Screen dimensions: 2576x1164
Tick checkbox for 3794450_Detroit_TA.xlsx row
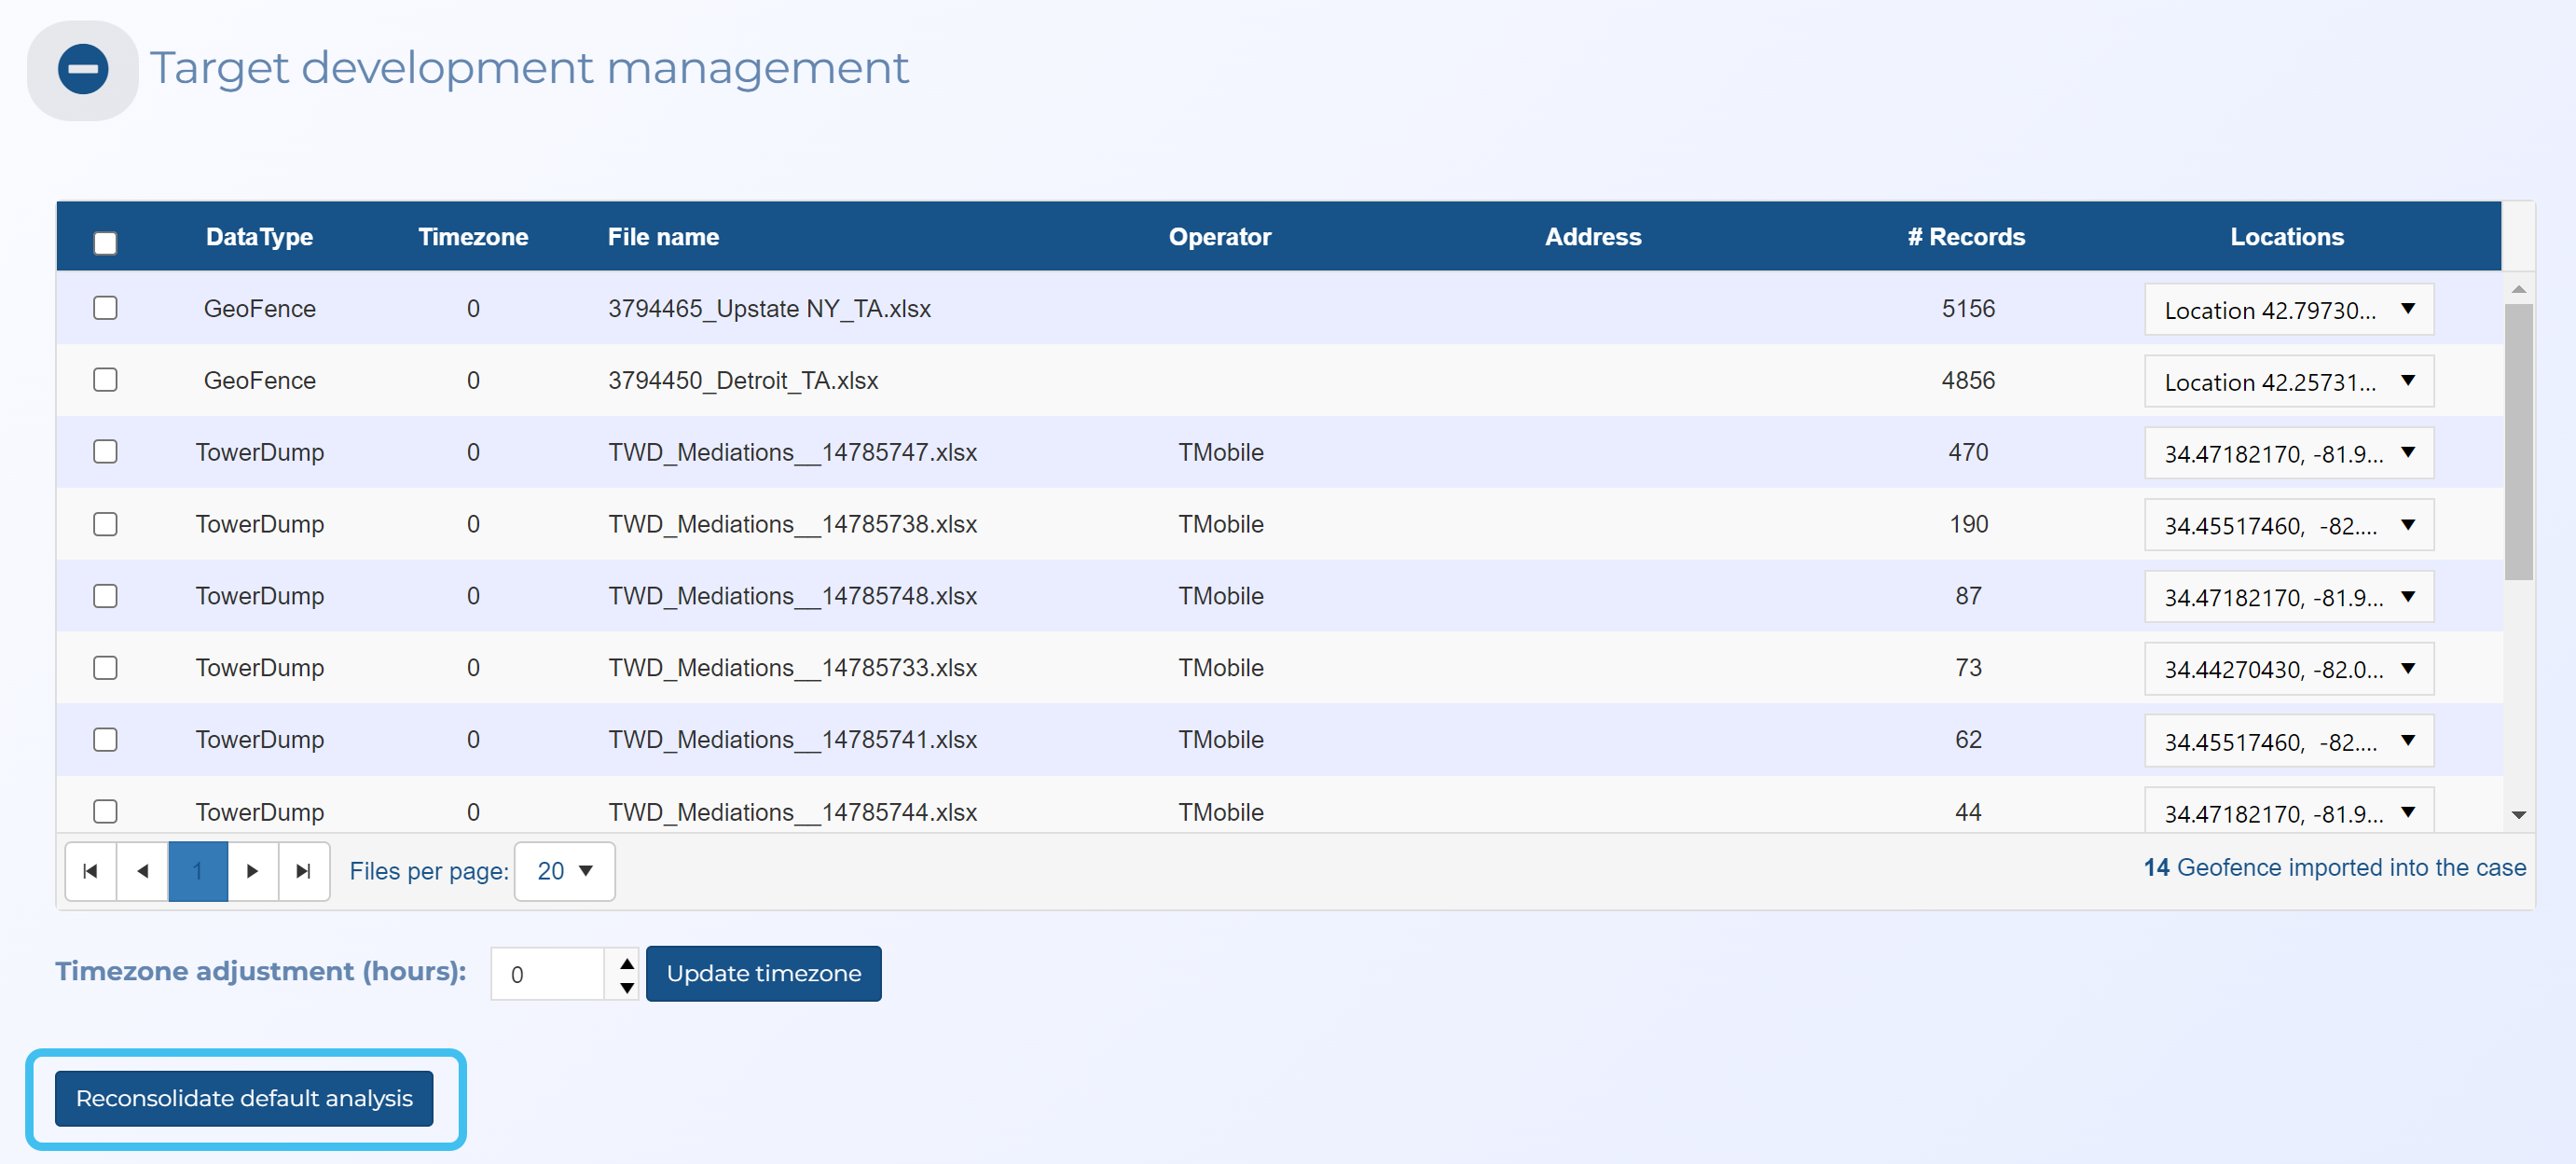click(105, 380)
